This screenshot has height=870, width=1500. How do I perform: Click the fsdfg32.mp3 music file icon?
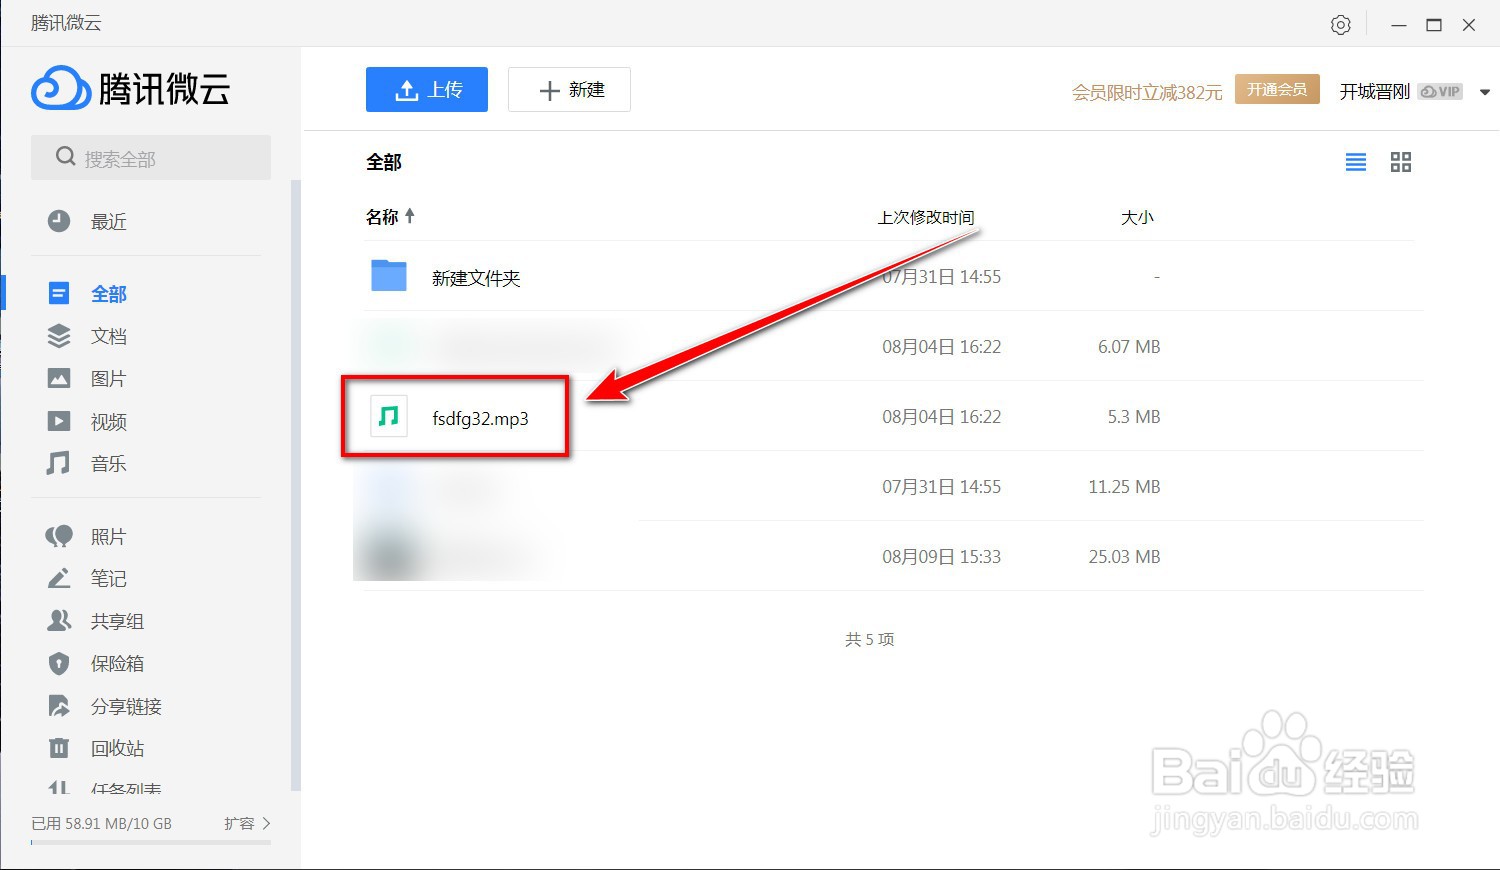[x=389, y=416]
